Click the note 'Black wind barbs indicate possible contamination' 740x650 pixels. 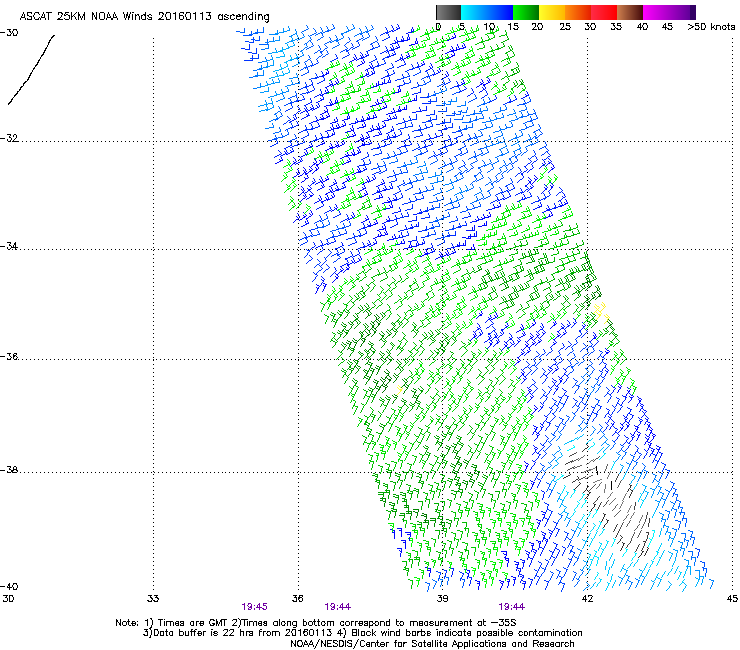pos(467,633)
